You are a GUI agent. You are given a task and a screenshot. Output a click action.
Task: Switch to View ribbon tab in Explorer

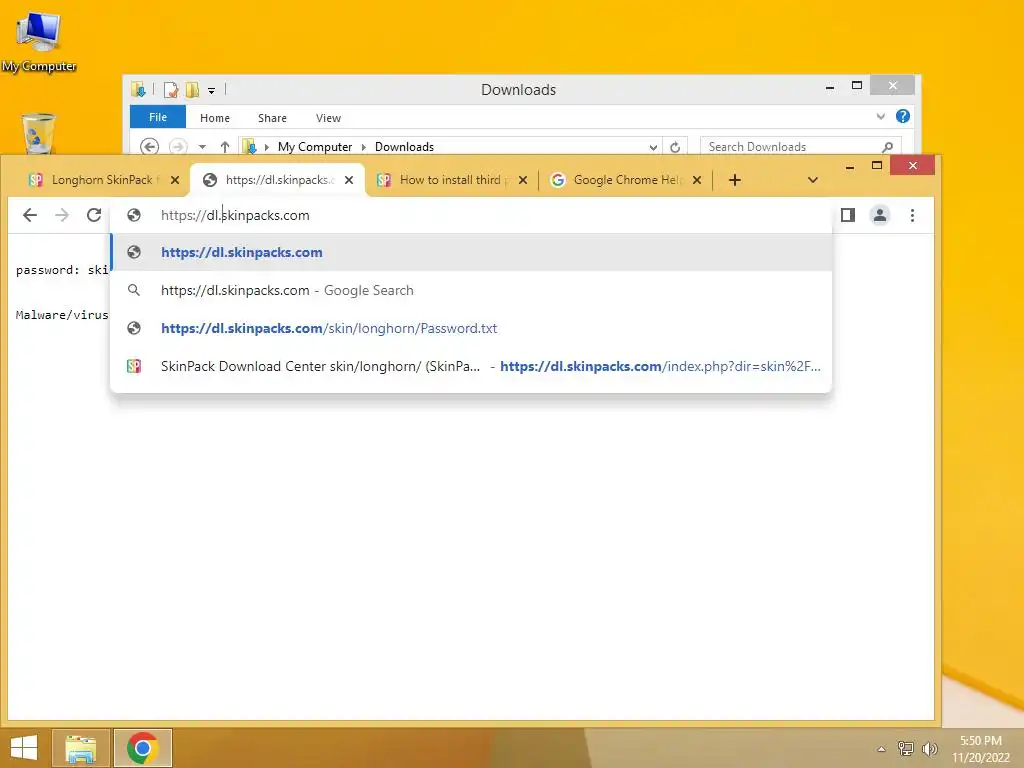328,118
